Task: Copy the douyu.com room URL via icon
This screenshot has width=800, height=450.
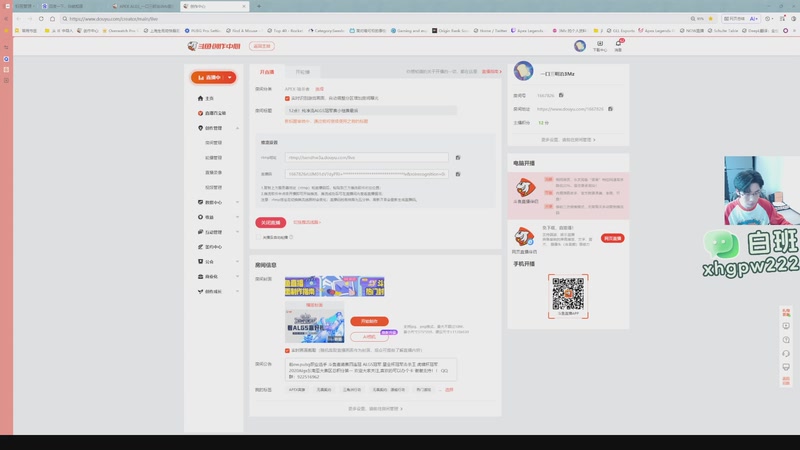Action: click(x=610, y=109)
